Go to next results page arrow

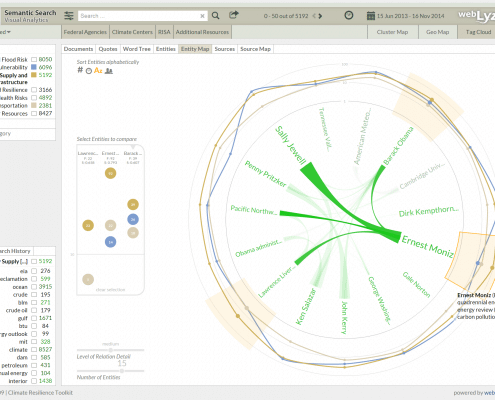click(x=320, y=16)
